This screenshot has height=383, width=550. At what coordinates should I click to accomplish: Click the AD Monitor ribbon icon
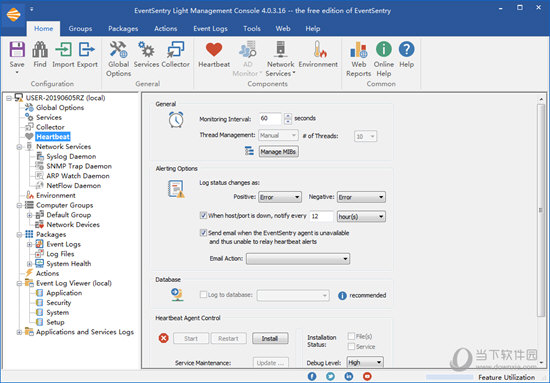click(x=248, y=49)
